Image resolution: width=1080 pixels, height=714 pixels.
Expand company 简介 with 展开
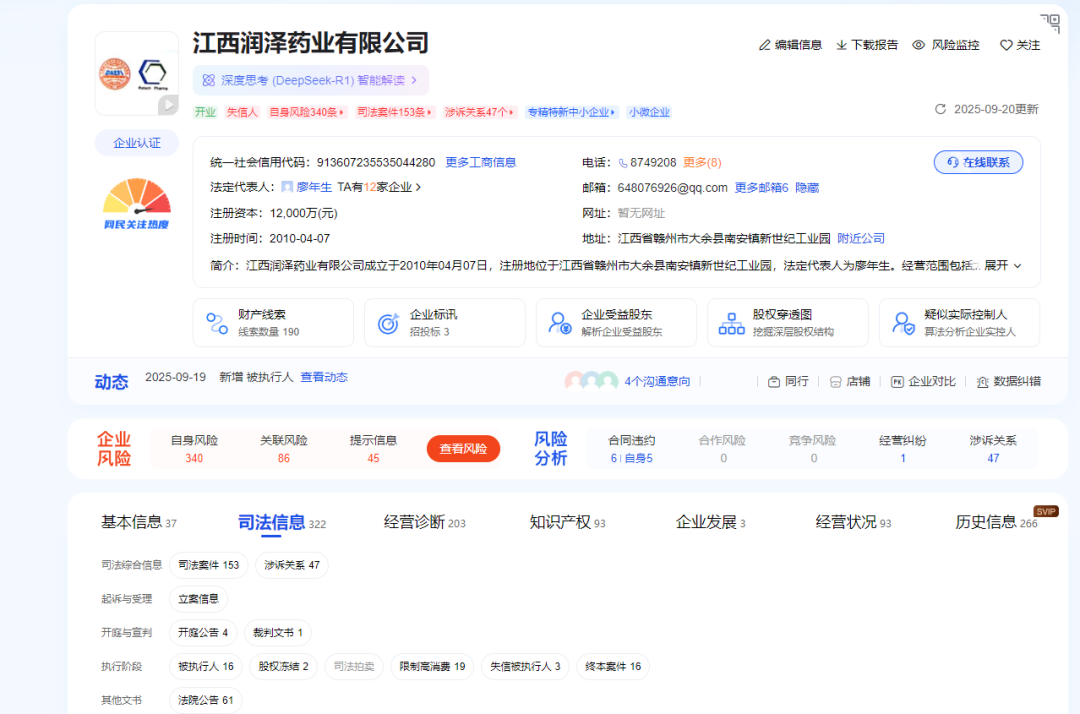pyautogui.click(x=1003, y=265)
